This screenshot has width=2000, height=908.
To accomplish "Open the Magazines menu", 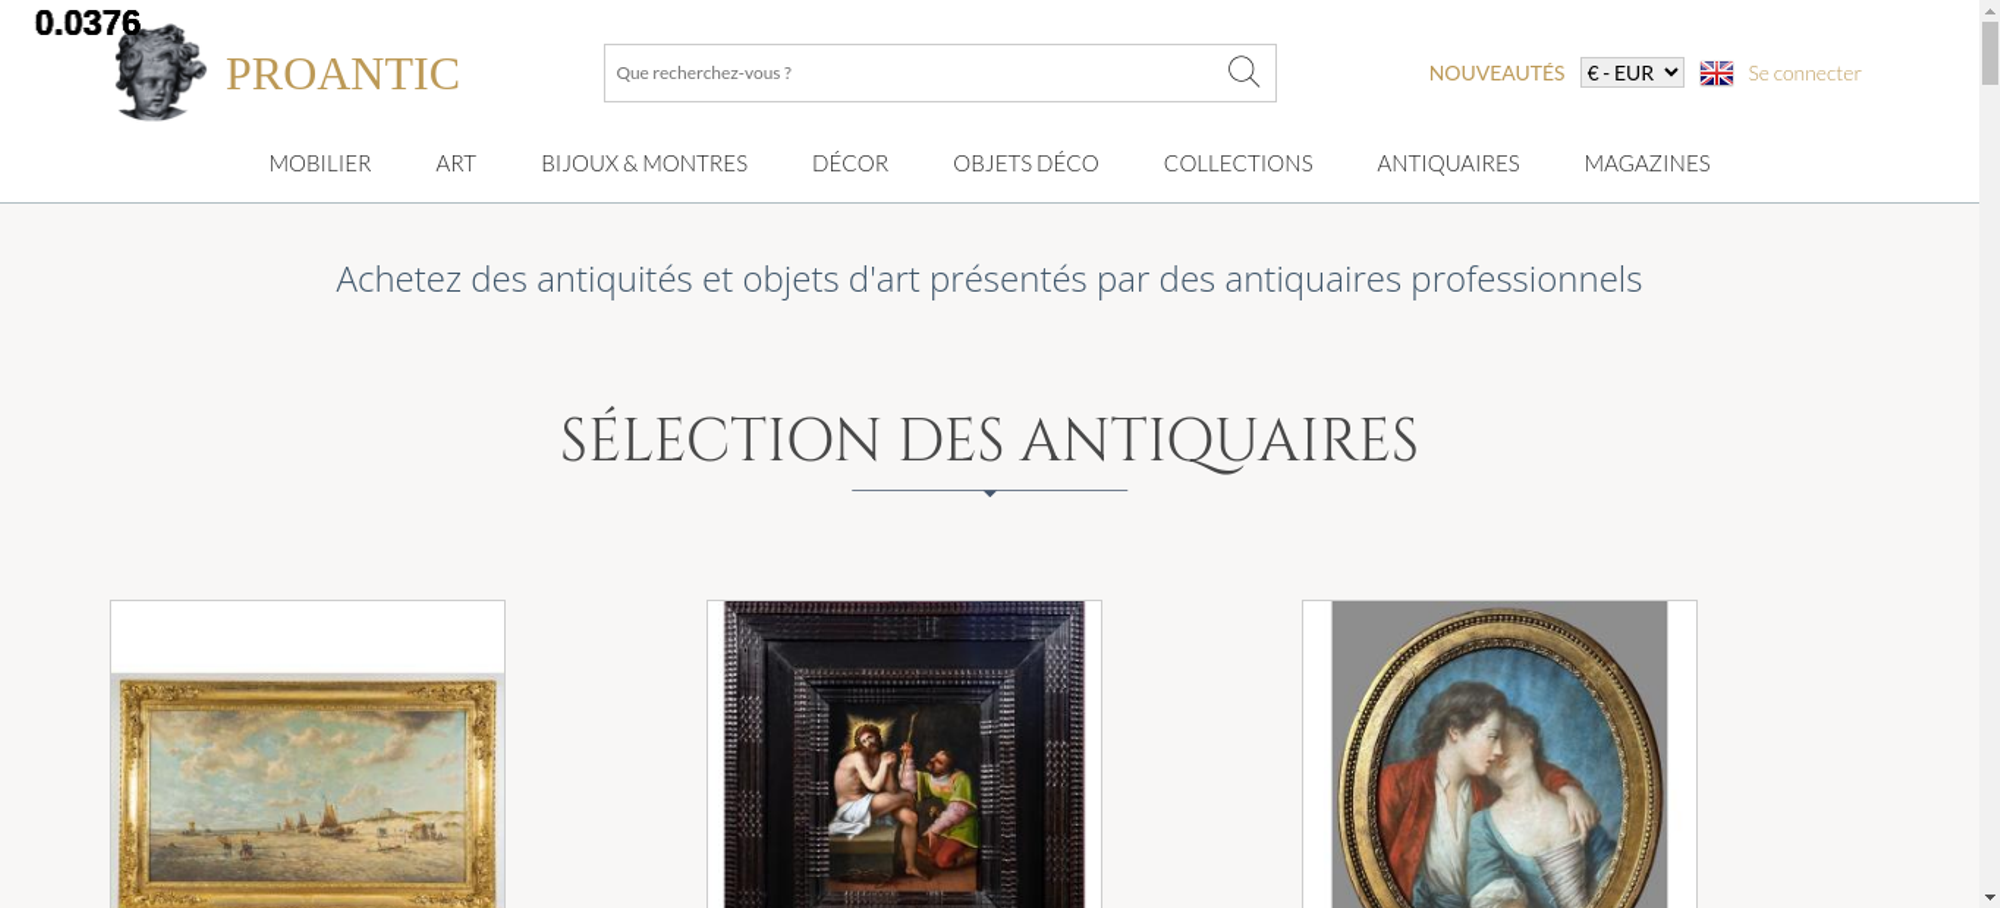I will (x=1647, y=163).
